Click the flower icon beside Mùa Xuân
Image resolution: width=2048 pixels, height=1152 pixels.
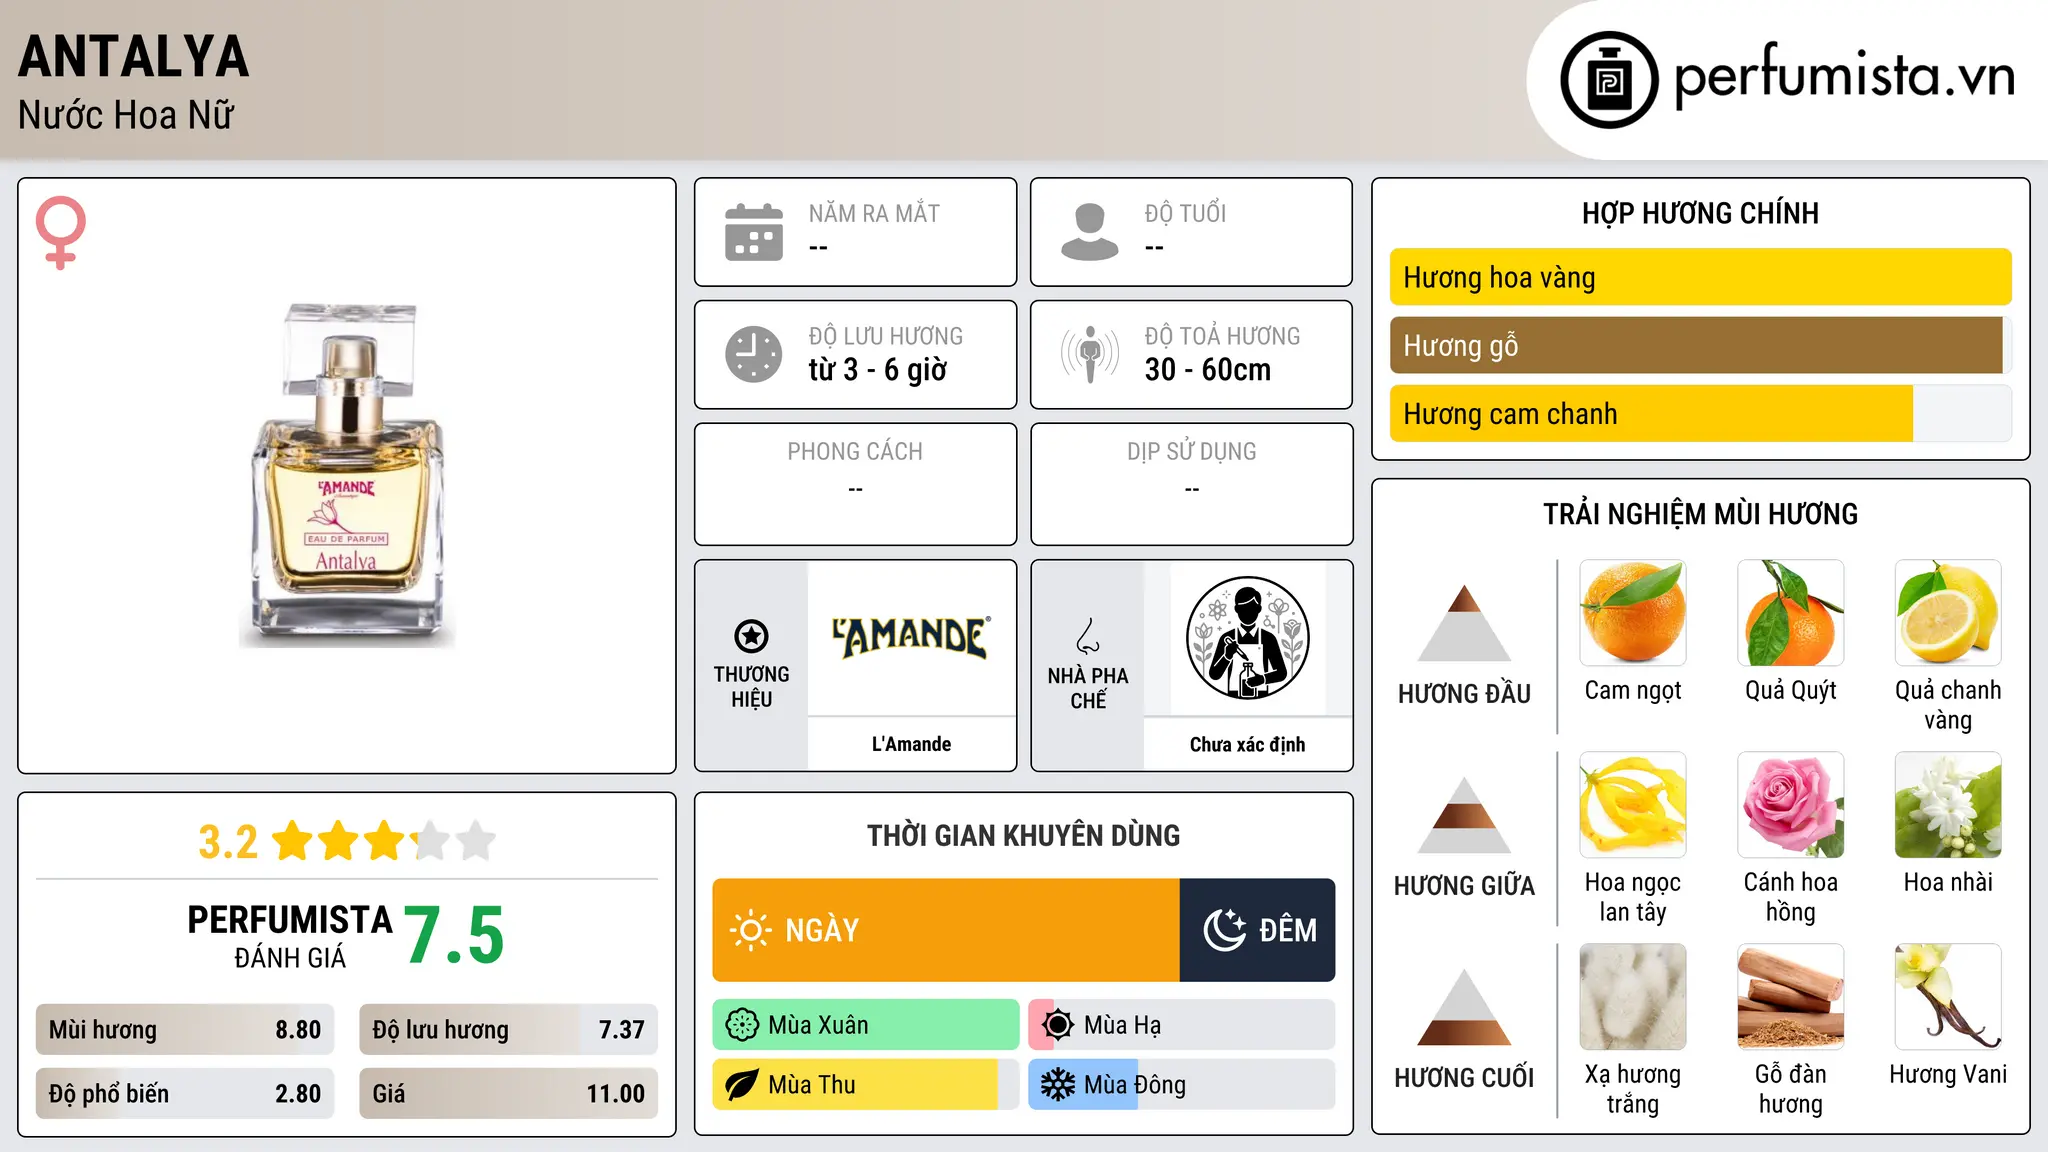coord(742,1025)
